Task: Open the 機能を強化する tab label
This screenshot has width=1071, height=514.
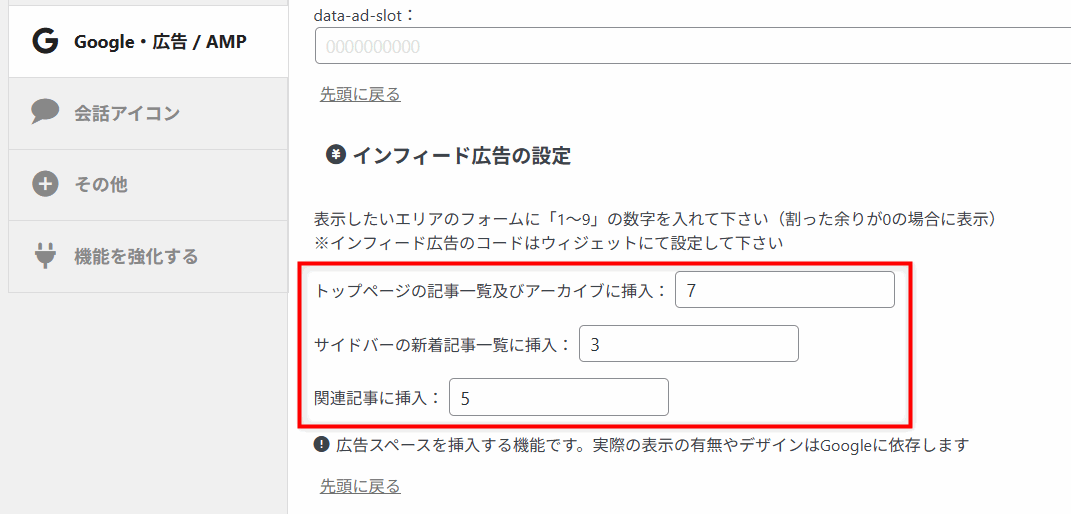Action: click(136, 257)
